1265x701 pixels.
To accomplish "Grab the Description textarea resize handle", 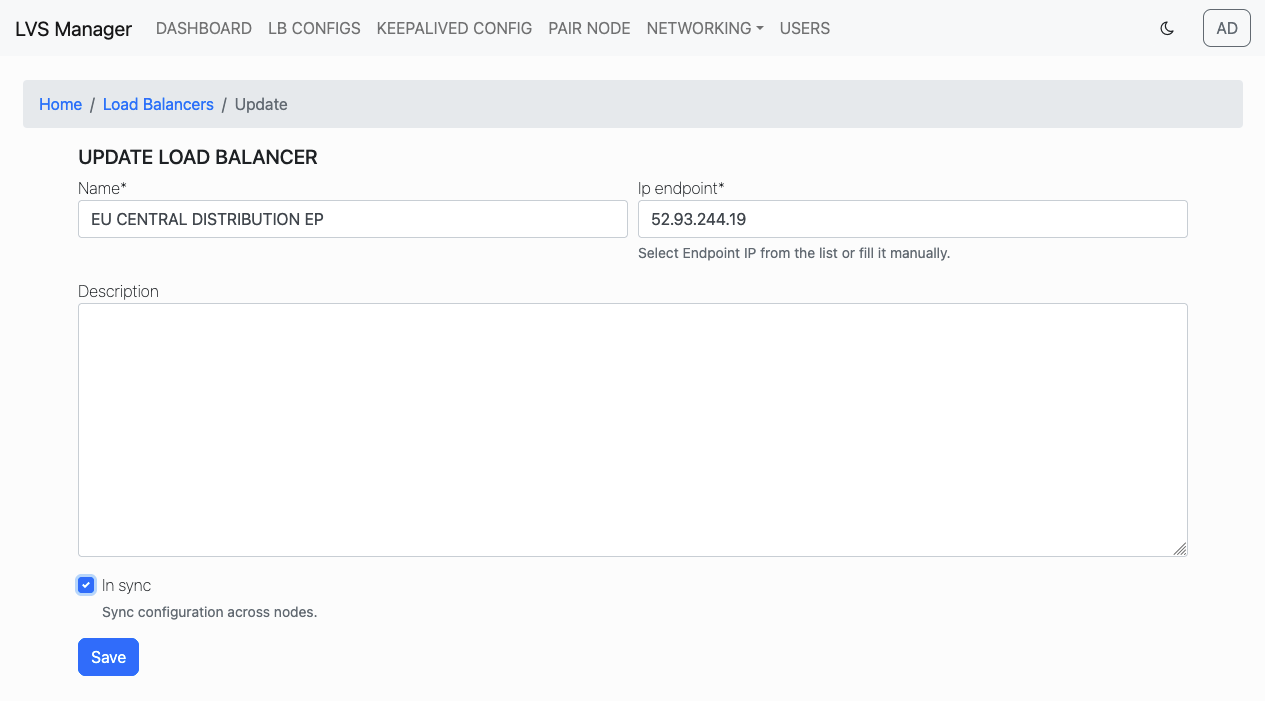I will [1180, 549].
